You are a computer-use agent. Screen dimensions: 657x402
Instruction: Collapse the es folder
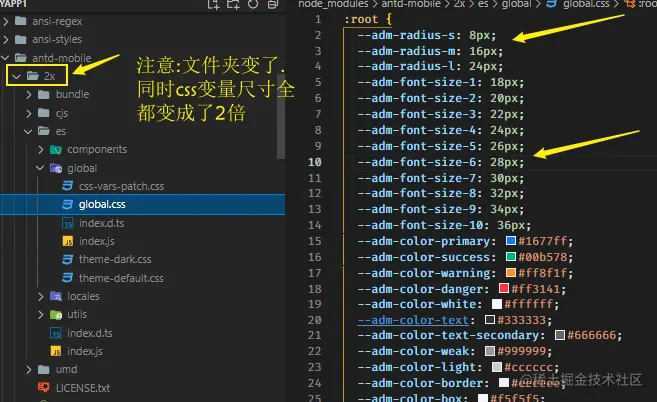pos(28,131)
